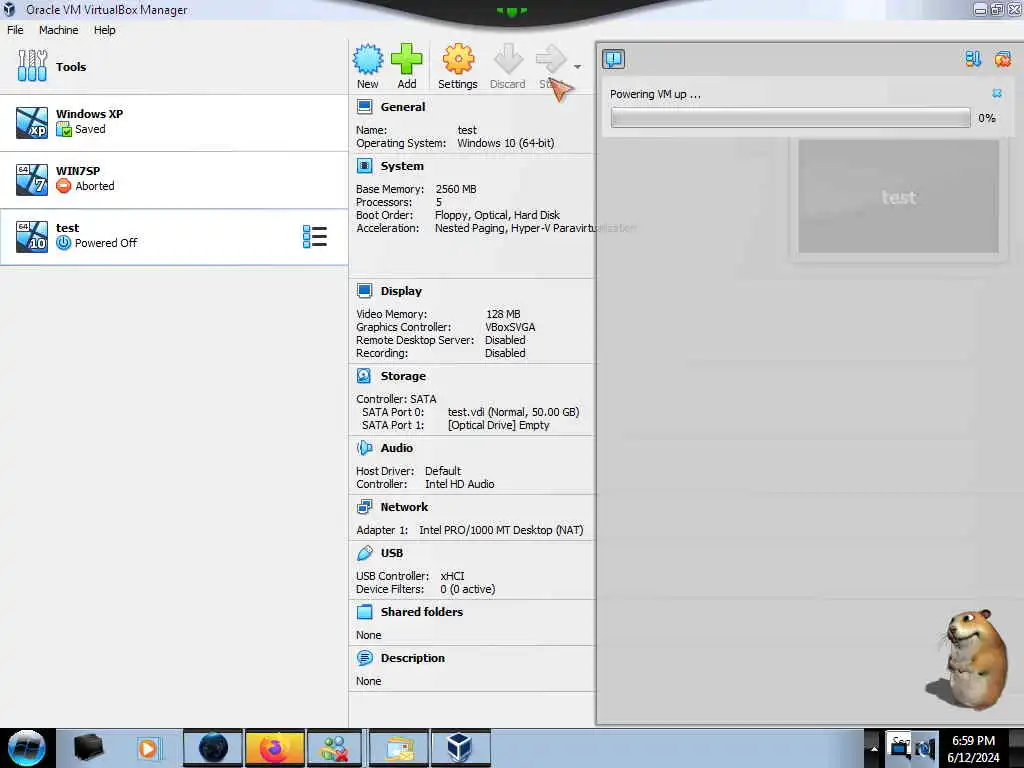The height and width of the screenshot is (768, 1024).
Task: Click the green Add machine icon
Action: [x=406, y=59]
